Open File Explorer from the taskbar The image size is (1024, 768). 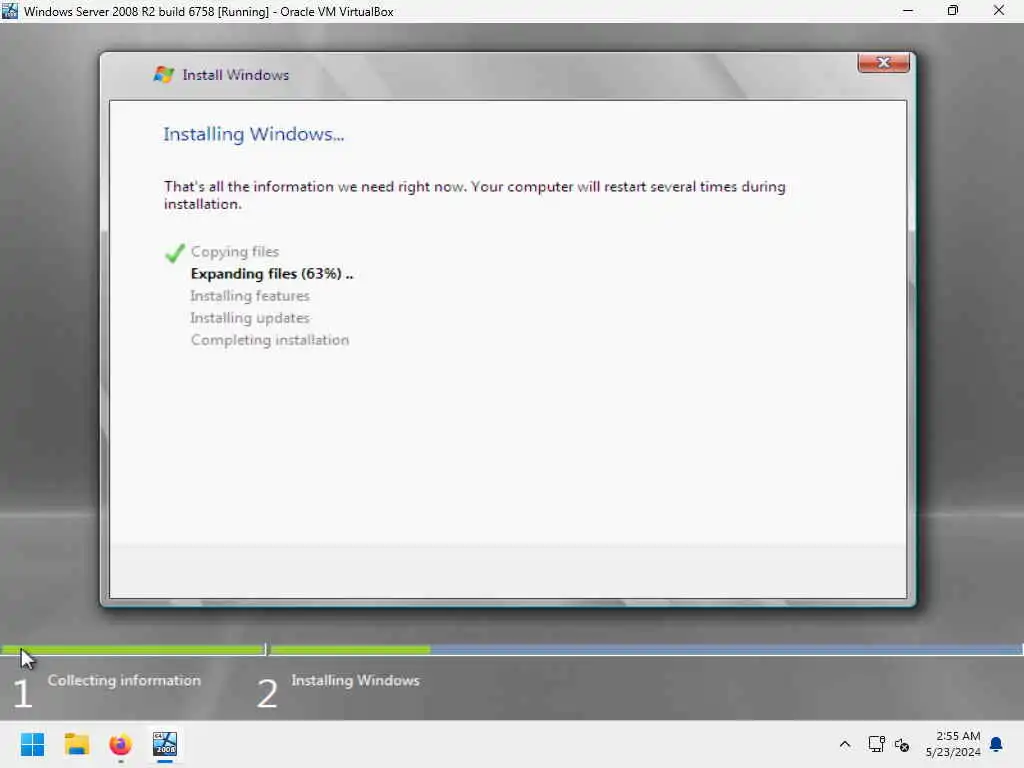click(76, 744)
